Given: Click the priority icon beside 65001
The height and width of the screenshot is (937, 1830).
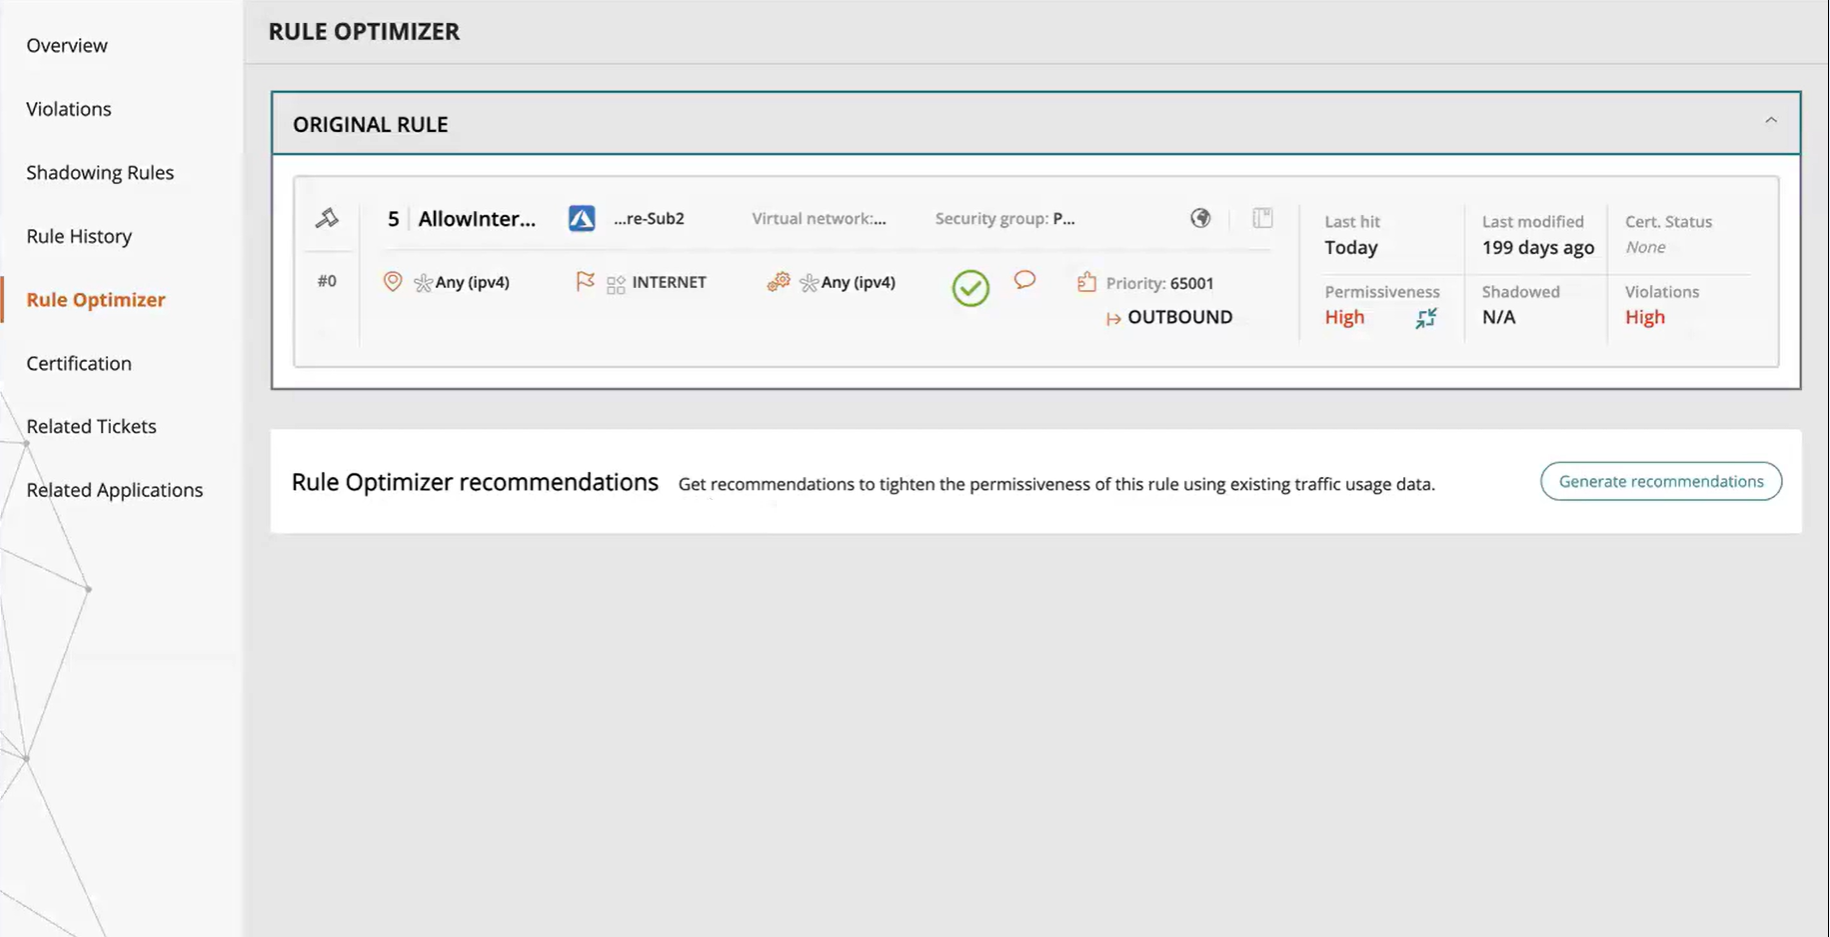Looking at the screenshot, I should click(1086, 282).
